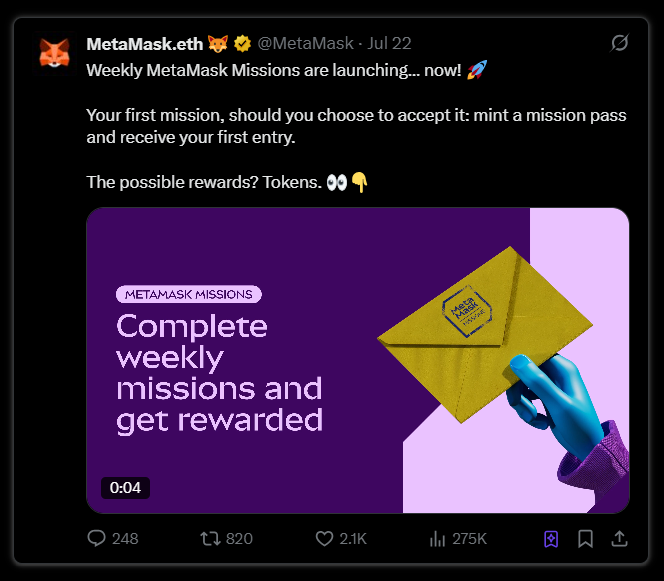Share the tweet via the upload arrow icon
This screenshot has width=664, height=581.
tap(619, 538)
